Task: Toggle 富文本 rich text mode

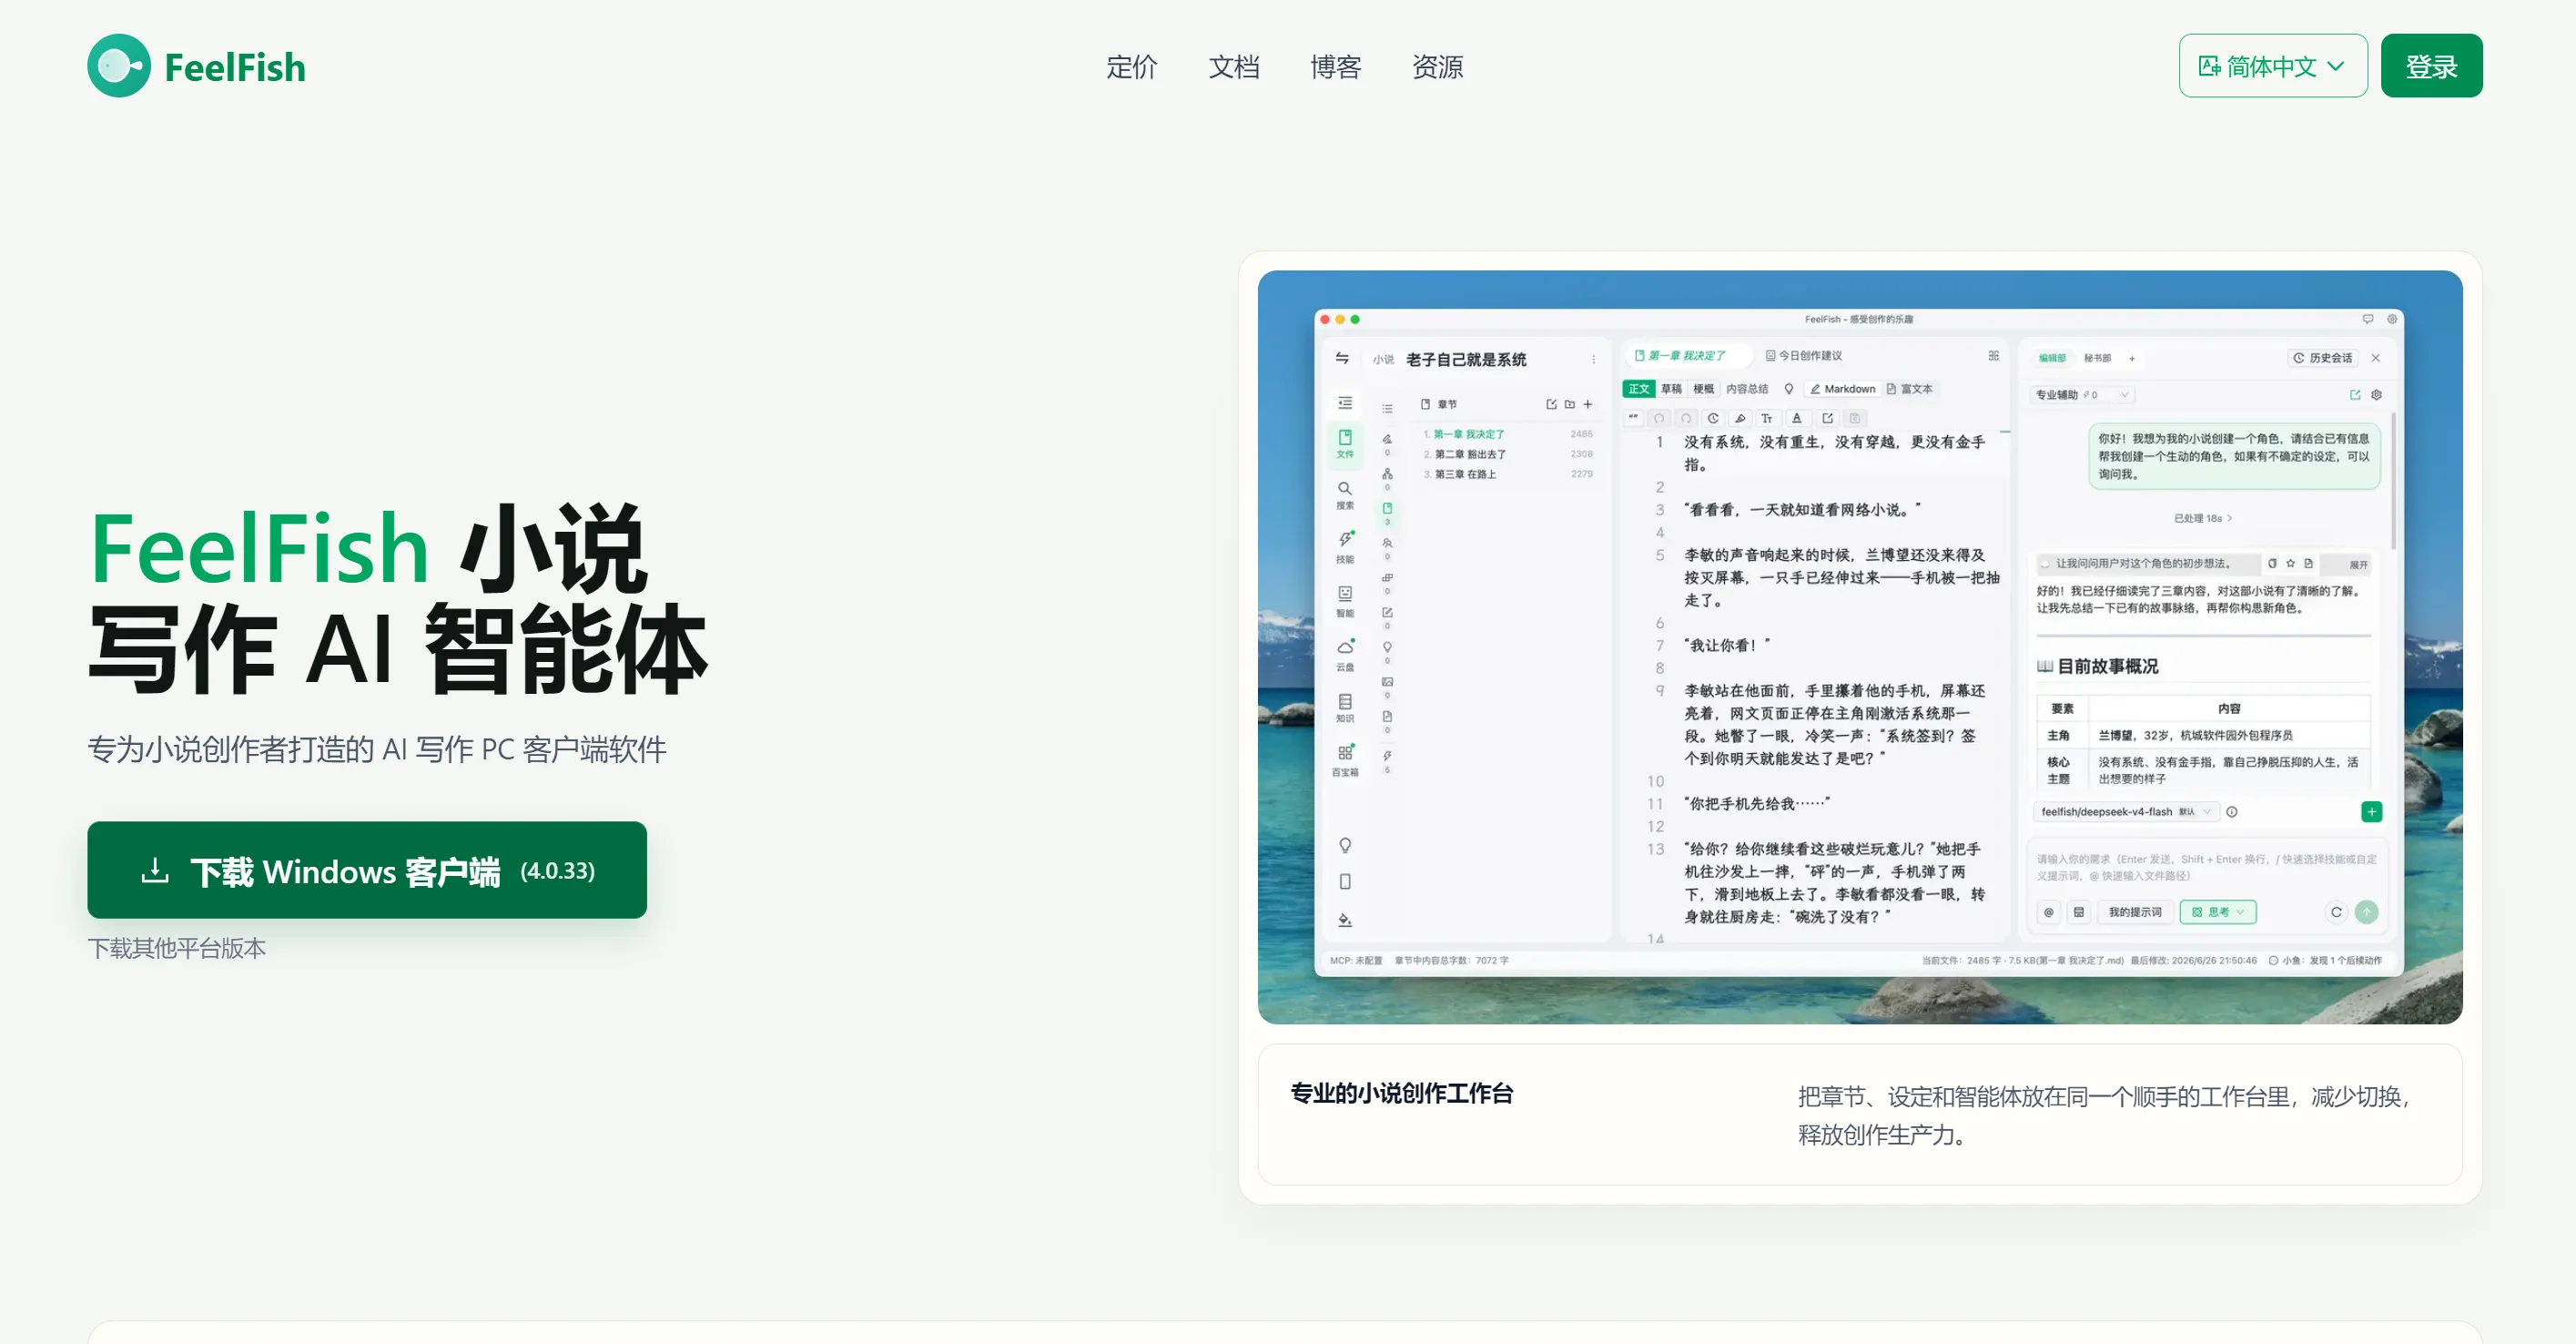Action: point(1910,389)
